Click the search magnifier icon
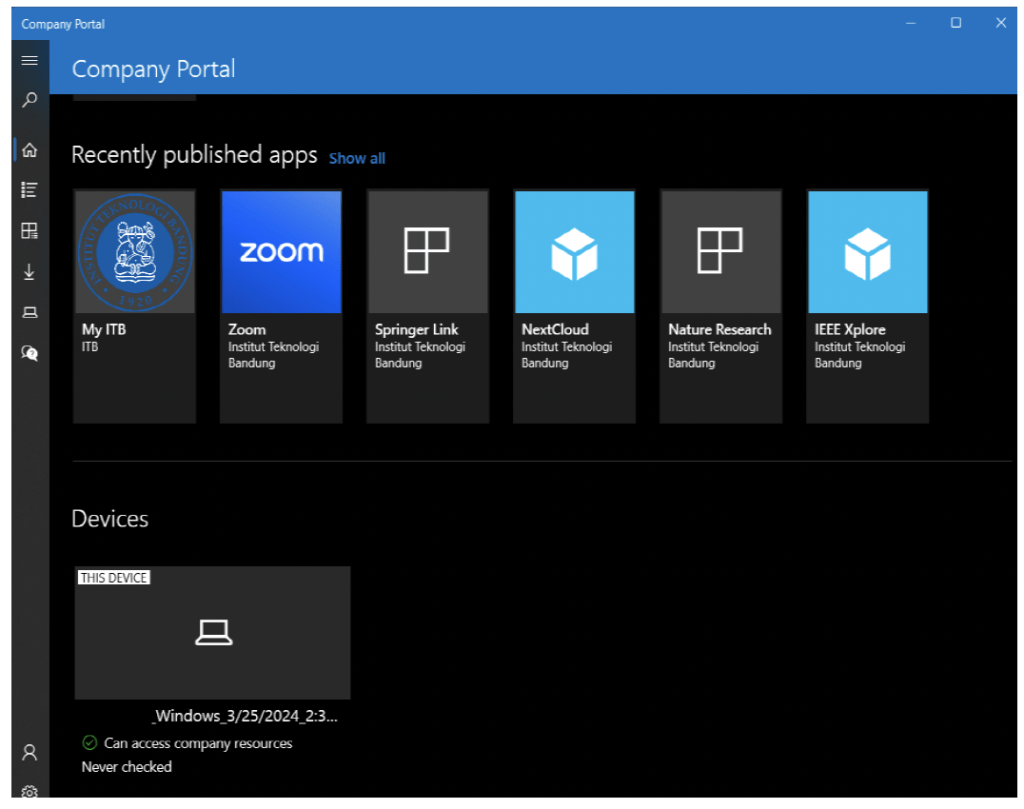The image size is (1024, 809). click(29, 100)
